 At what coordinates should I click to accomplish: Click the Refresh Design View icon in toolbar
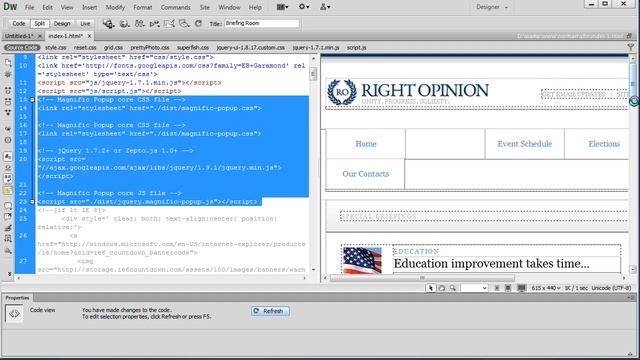click(198, 24)
